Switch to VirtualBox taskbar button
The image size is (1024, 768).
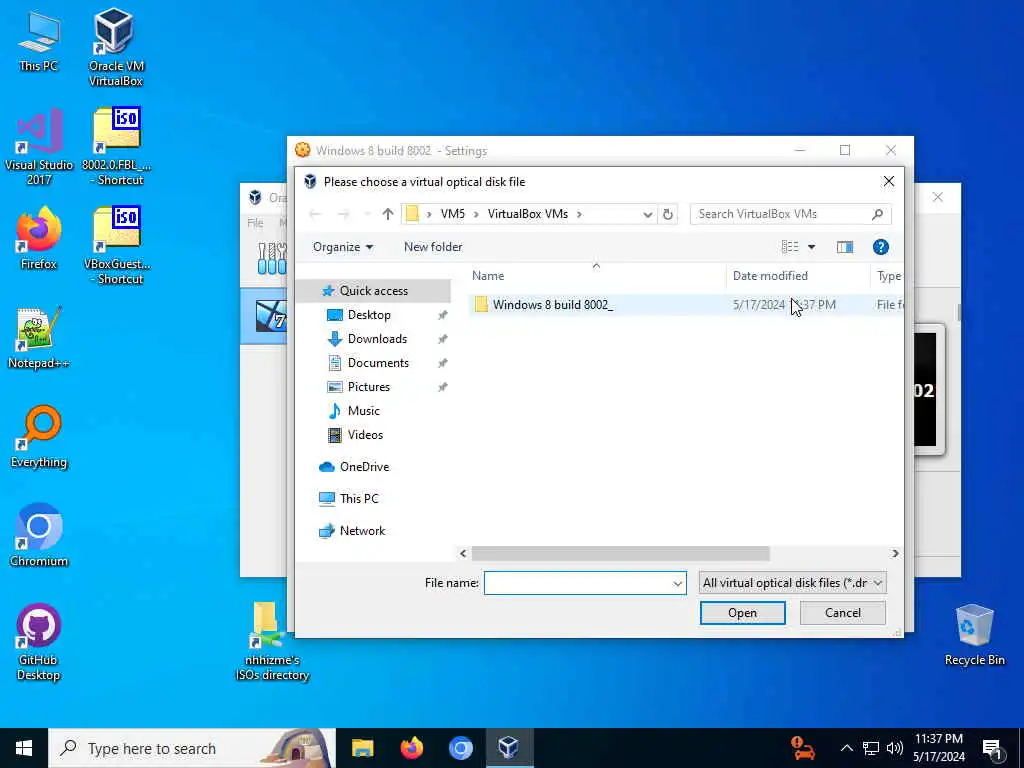[x=509, y=748]
